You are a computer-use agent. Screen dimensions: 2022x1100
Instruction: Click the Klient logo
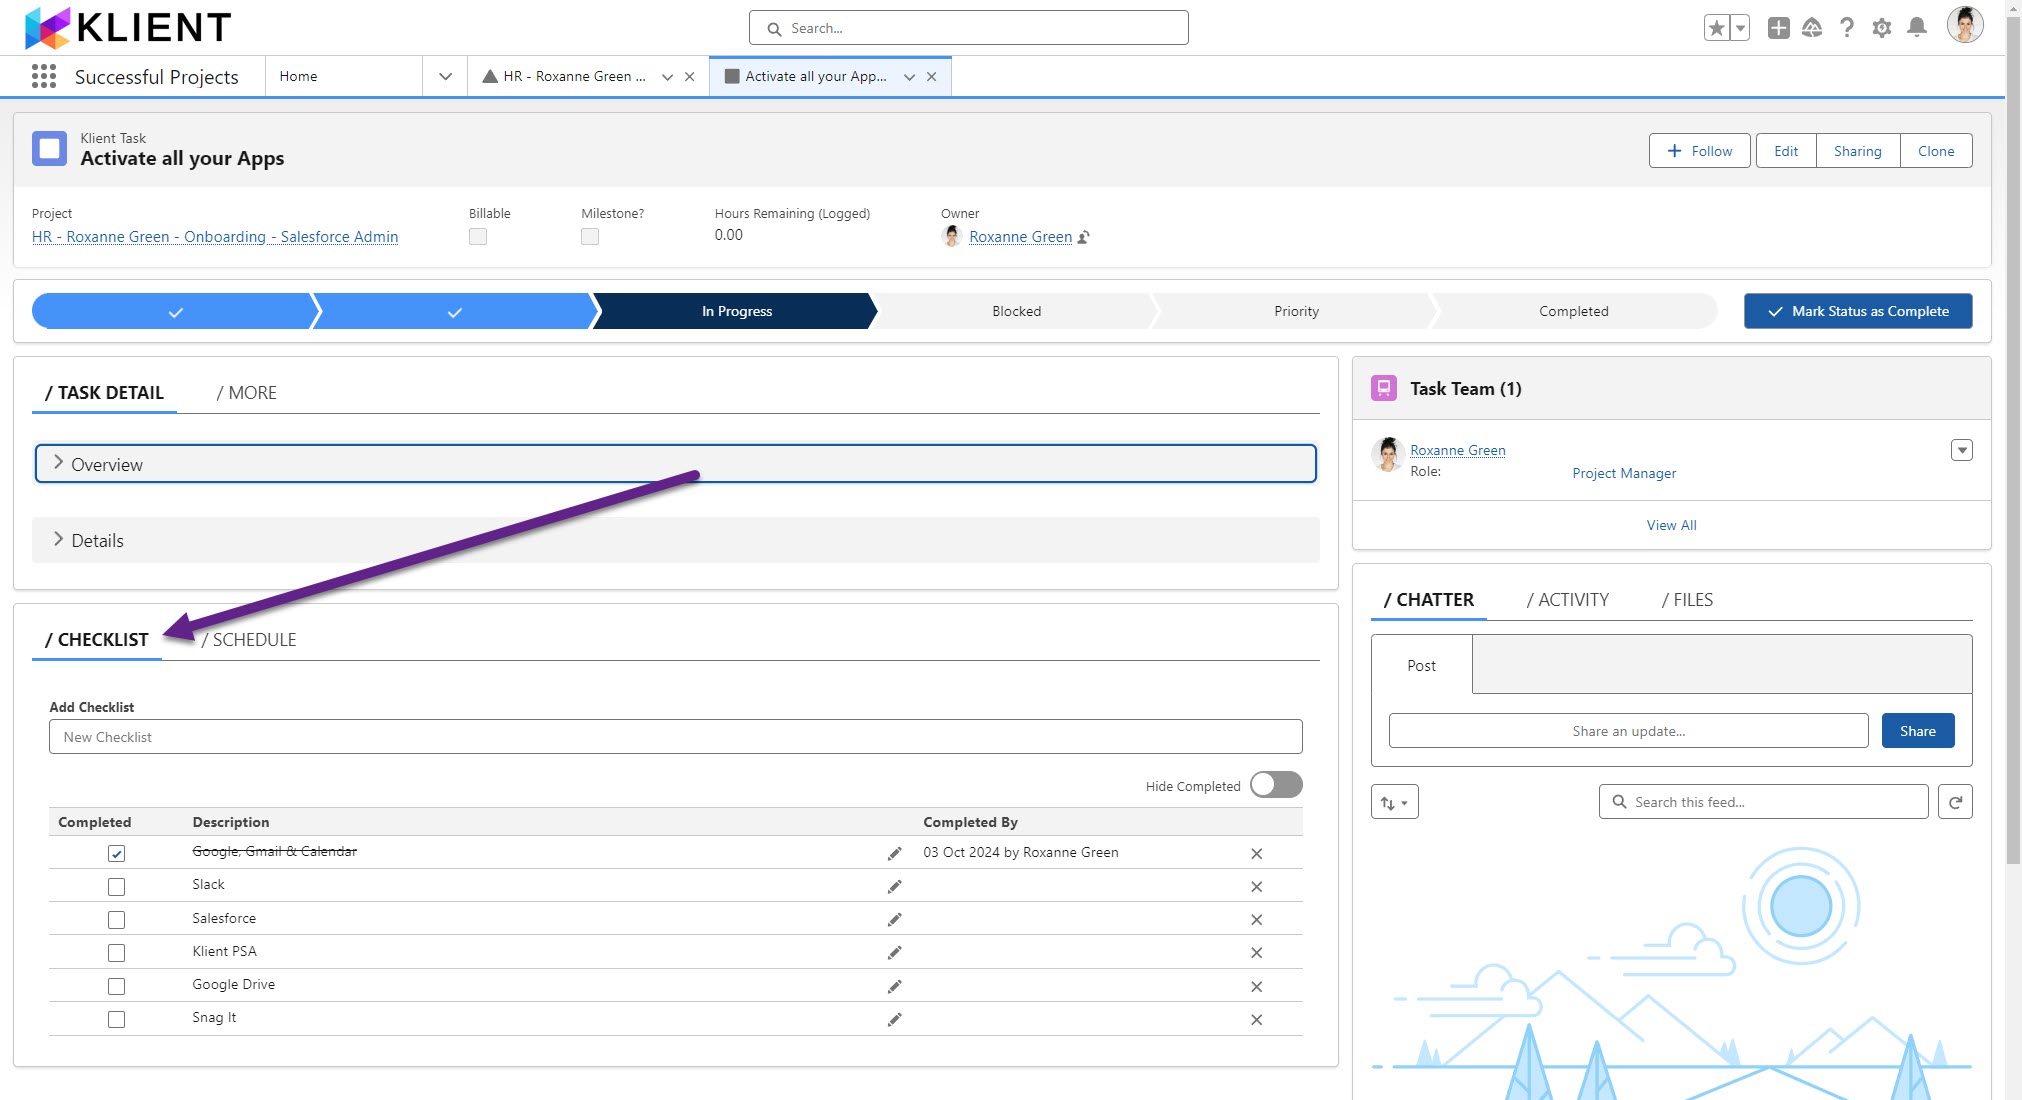point(128,28)
